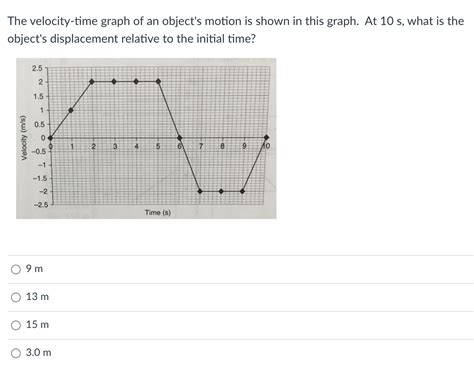474x375 pixels.
Task: Click the diamond marker at 7 s, -2 m/s
Action: 200,191
